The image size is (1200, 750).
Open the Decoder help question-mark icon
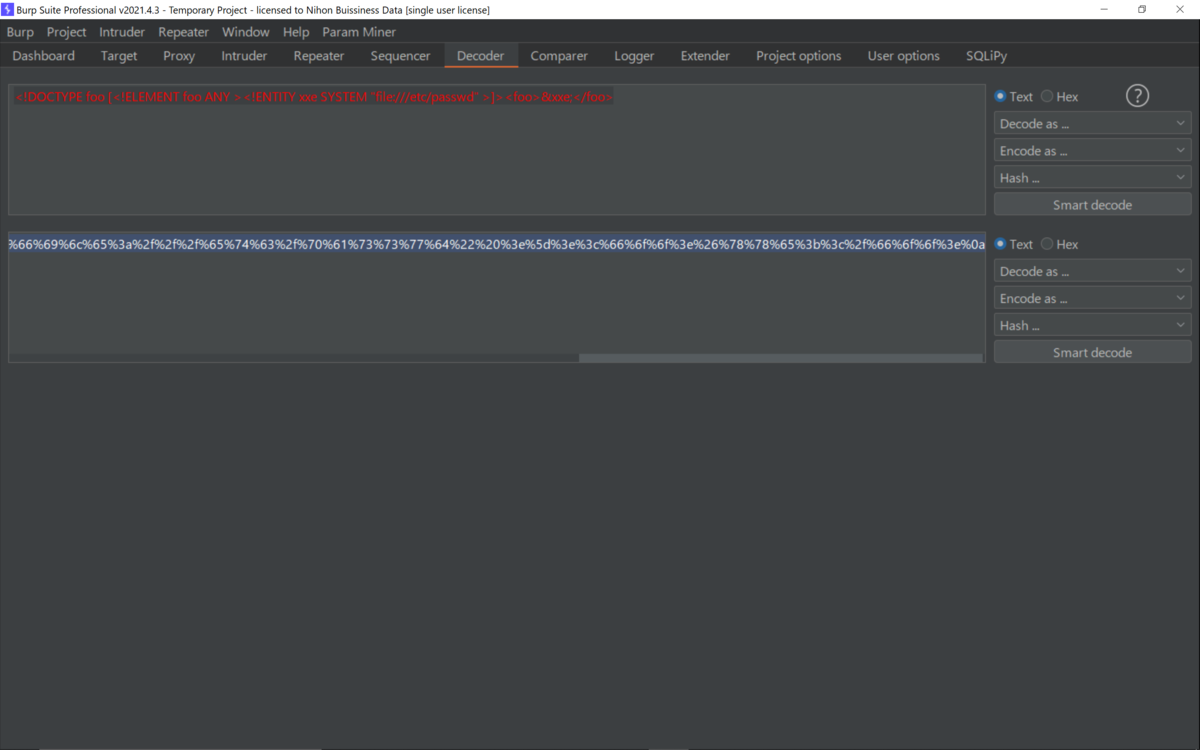1137,96
